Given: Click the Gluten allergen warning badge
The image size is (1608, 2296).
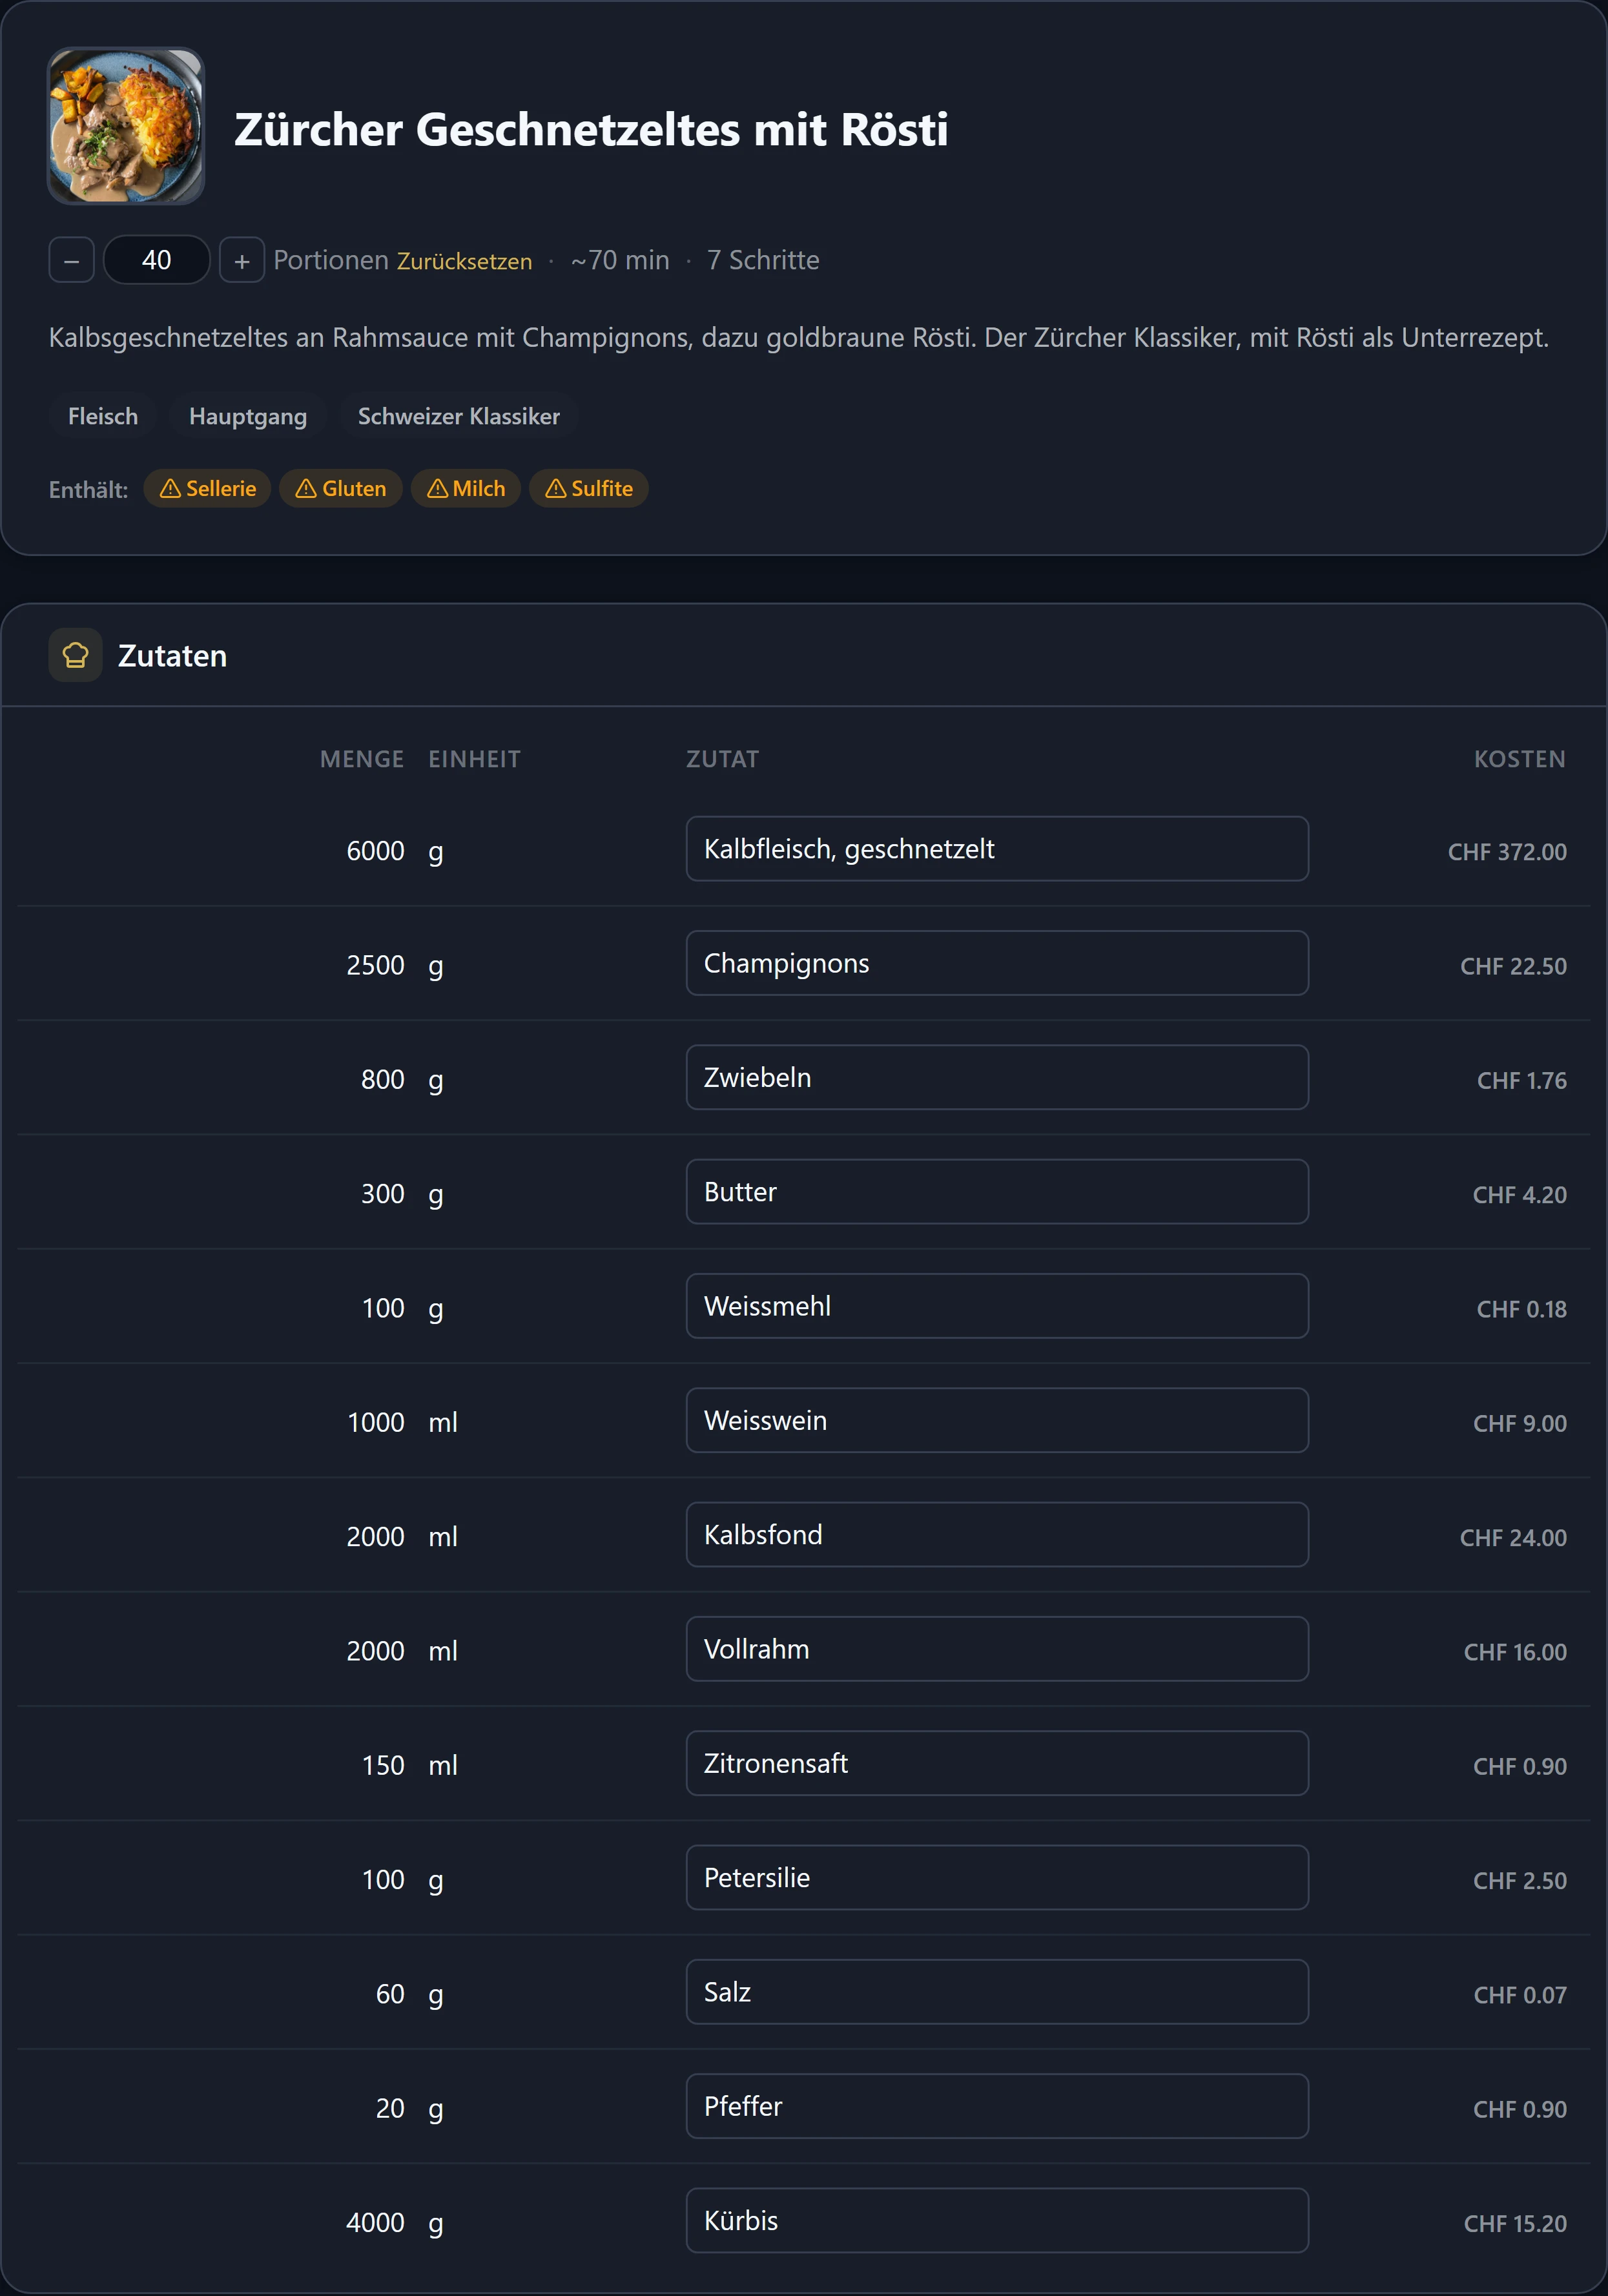Looking at the screenshot, I should pos(341,488).
